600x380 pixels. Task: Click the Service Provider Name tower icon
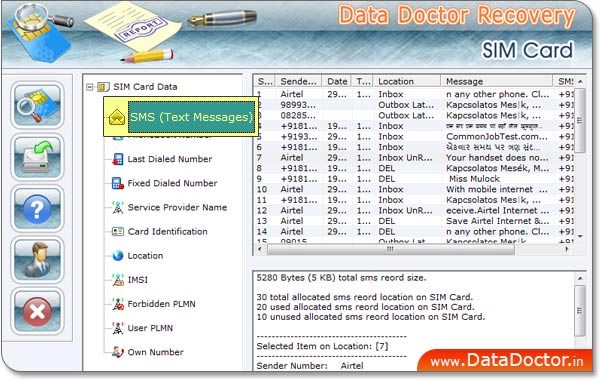coord(118,207)
